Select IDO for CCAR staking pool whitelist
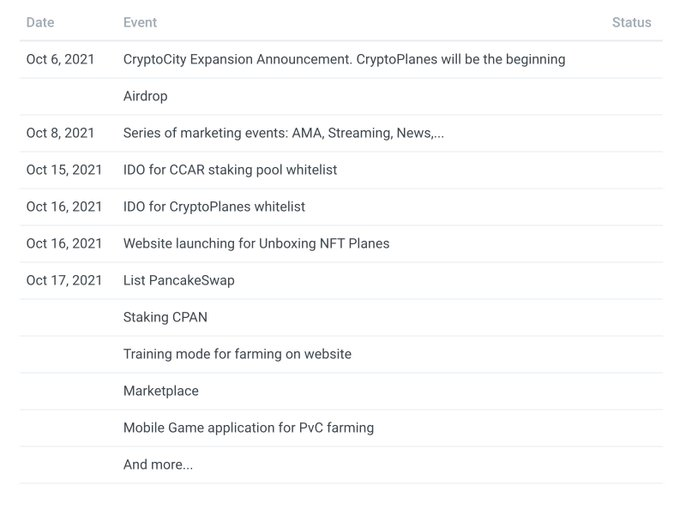Viewport: 680px width, 527px height. click(230, 170)
